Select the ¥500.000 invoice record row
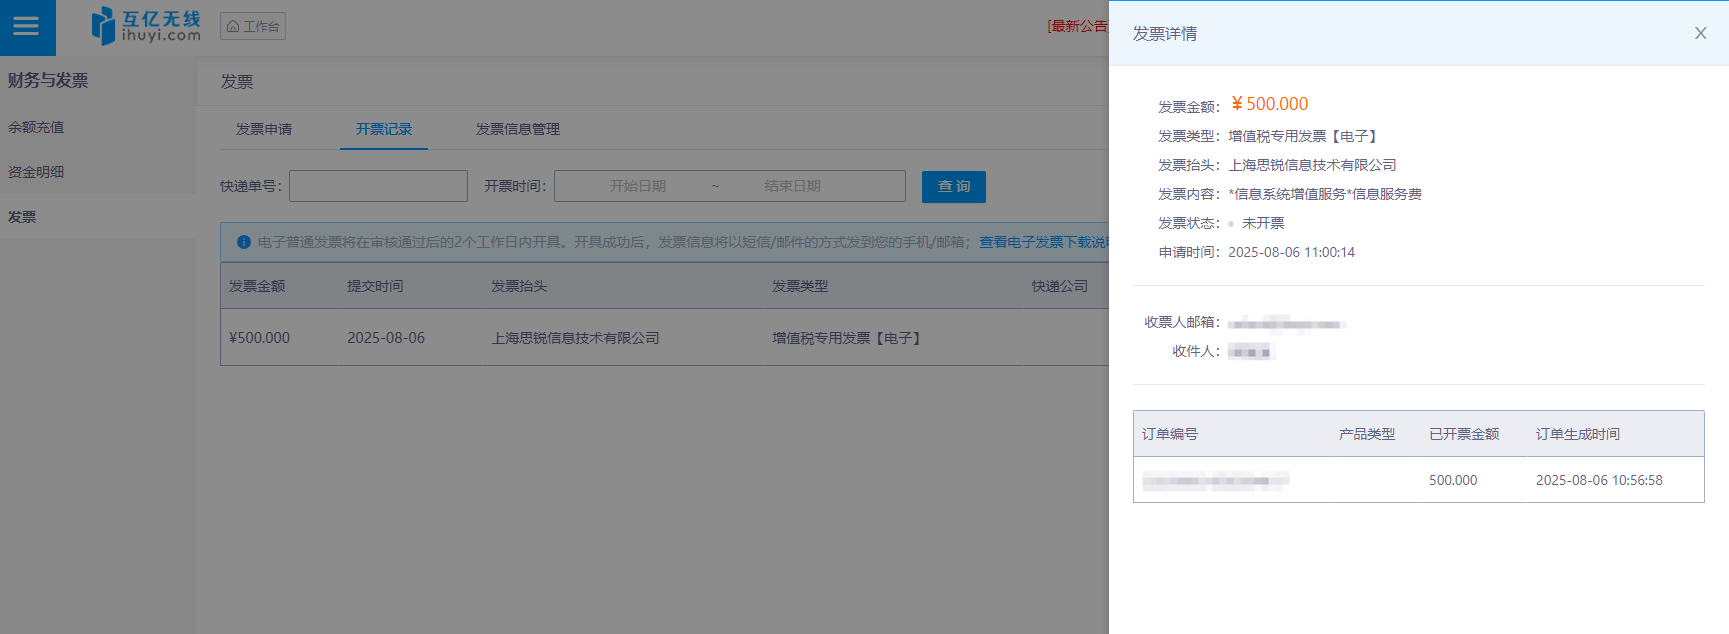The height and width of the screenshot is (634, 1729). pyautogui.click(x=600, y=338)
